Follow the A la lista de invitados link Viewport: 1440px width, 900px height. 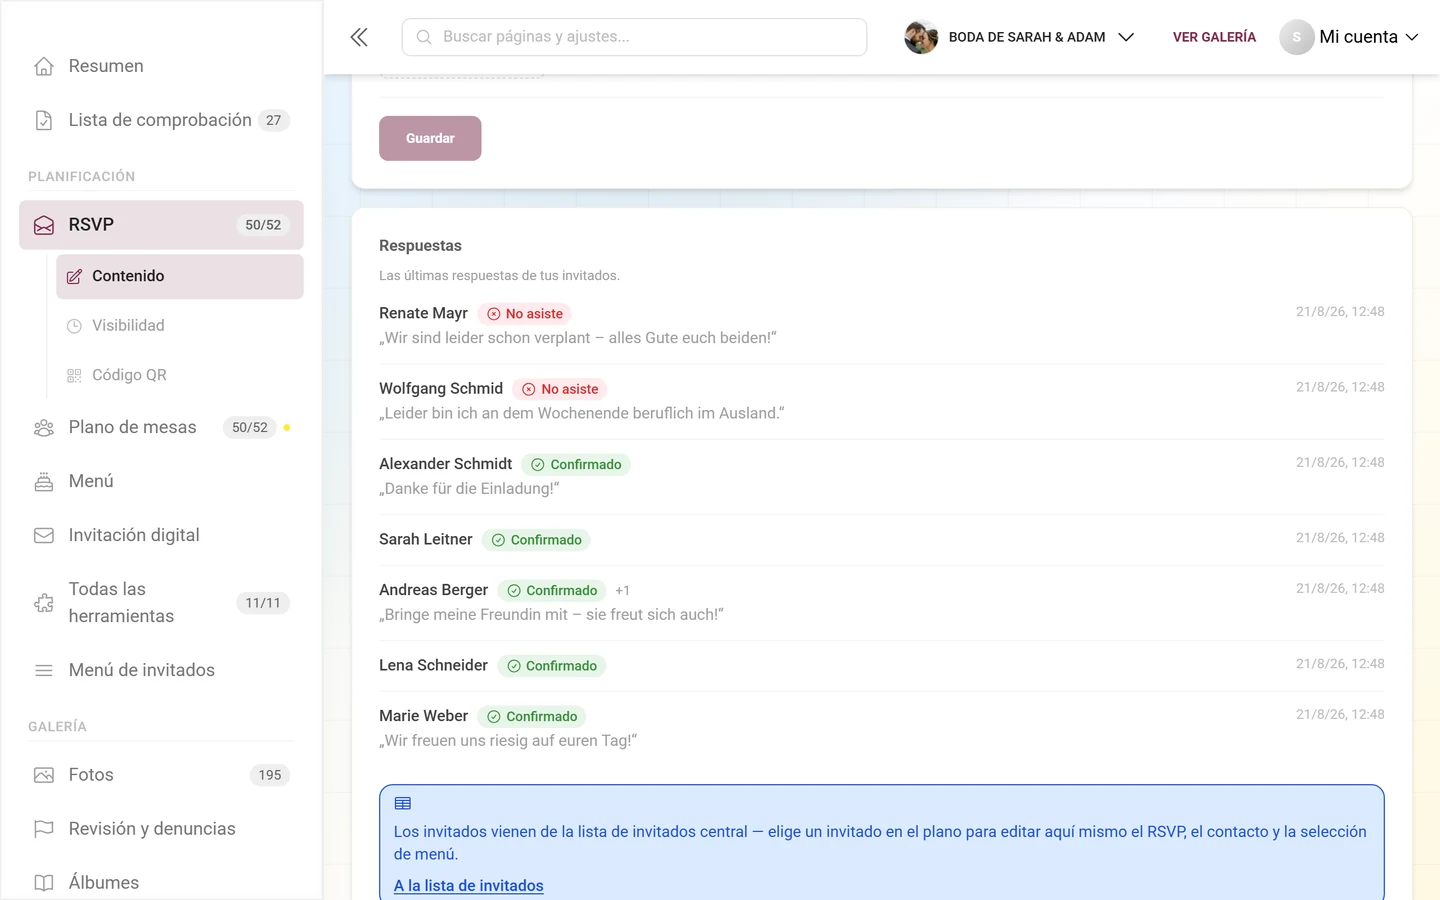pos(469,885)
